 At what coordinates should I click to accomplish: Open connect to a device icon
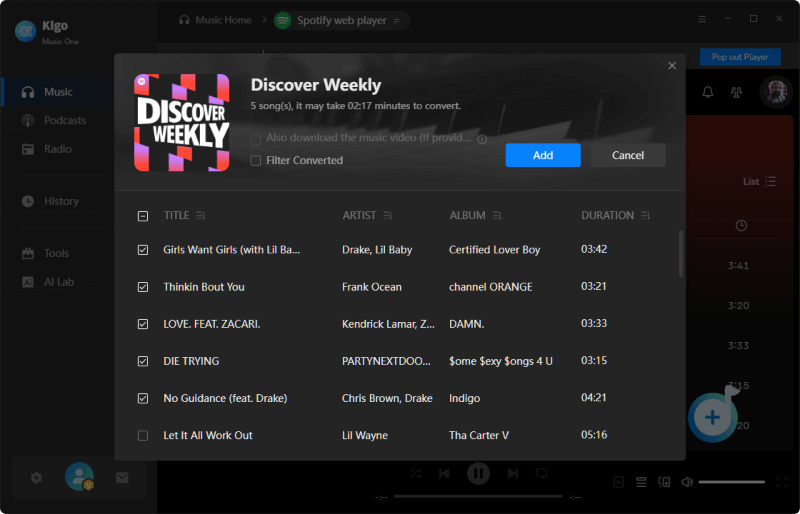point(664,482)
